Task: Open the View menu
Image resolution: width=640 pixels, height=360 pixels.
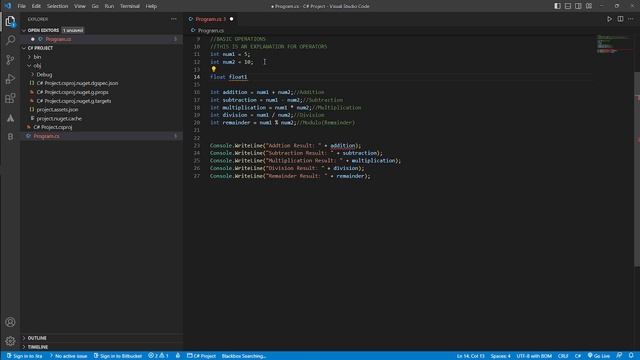Action: (80, 6)
